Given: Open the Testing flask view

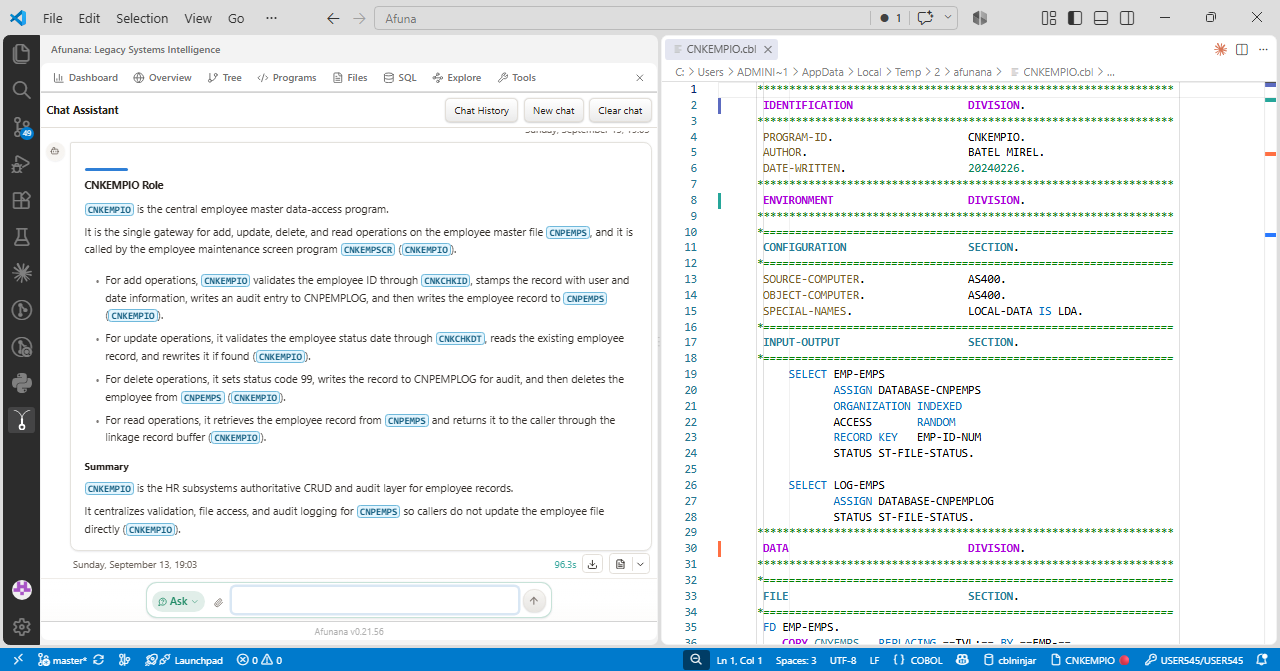Looking at the screenshot, I should [x=21, y=237].
